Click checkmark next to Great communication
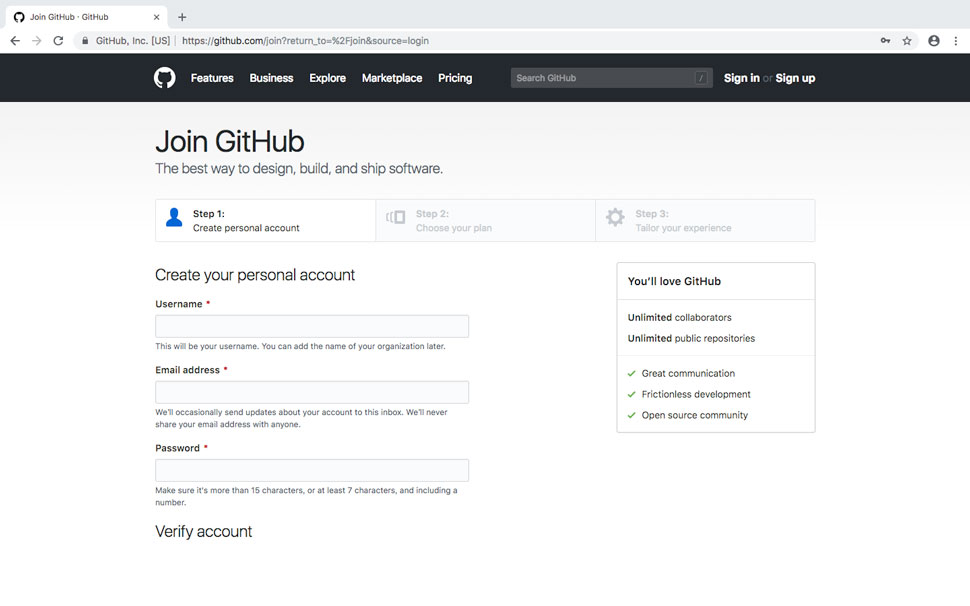Viewport: 970px width, 606px height. tap(632, 373)
